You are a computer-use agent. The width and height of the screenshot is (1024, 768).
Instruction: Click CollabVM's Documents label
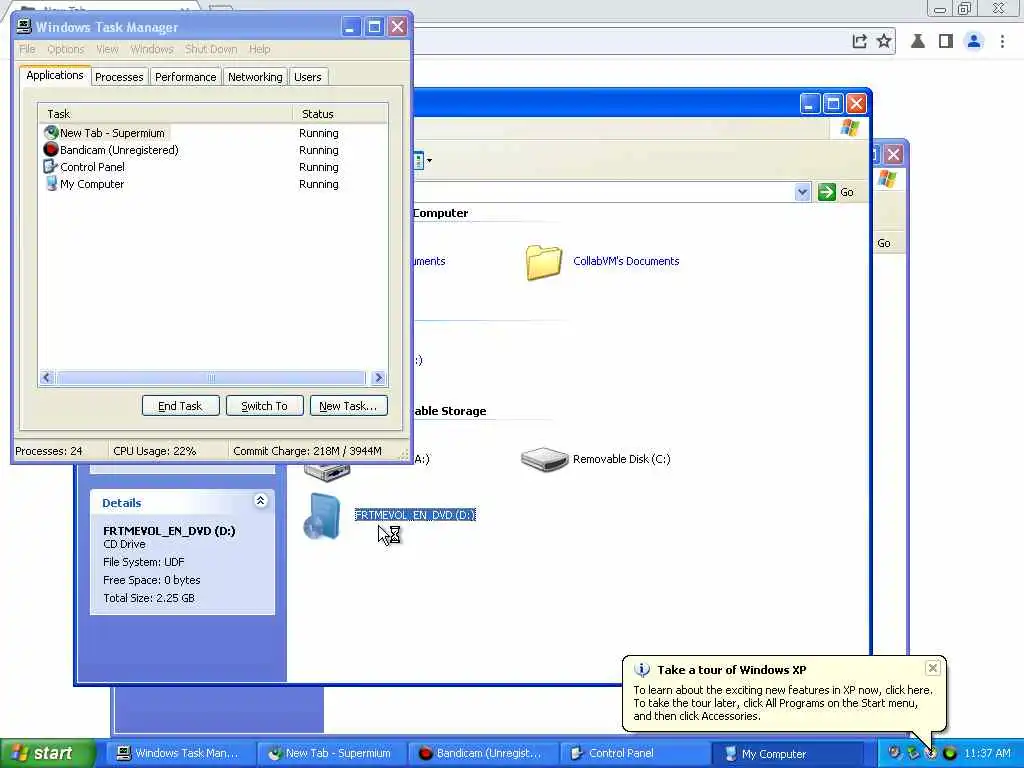coord(626,261)
